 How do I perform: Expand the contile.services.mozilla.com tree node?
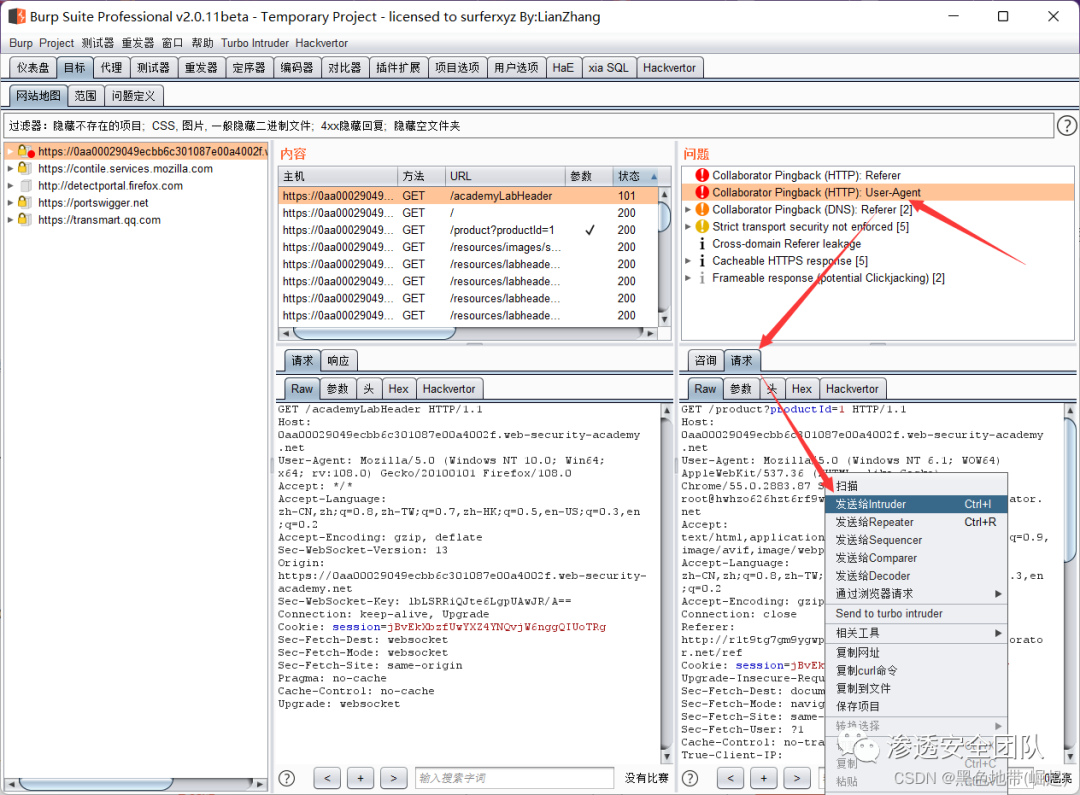point(10,168)
